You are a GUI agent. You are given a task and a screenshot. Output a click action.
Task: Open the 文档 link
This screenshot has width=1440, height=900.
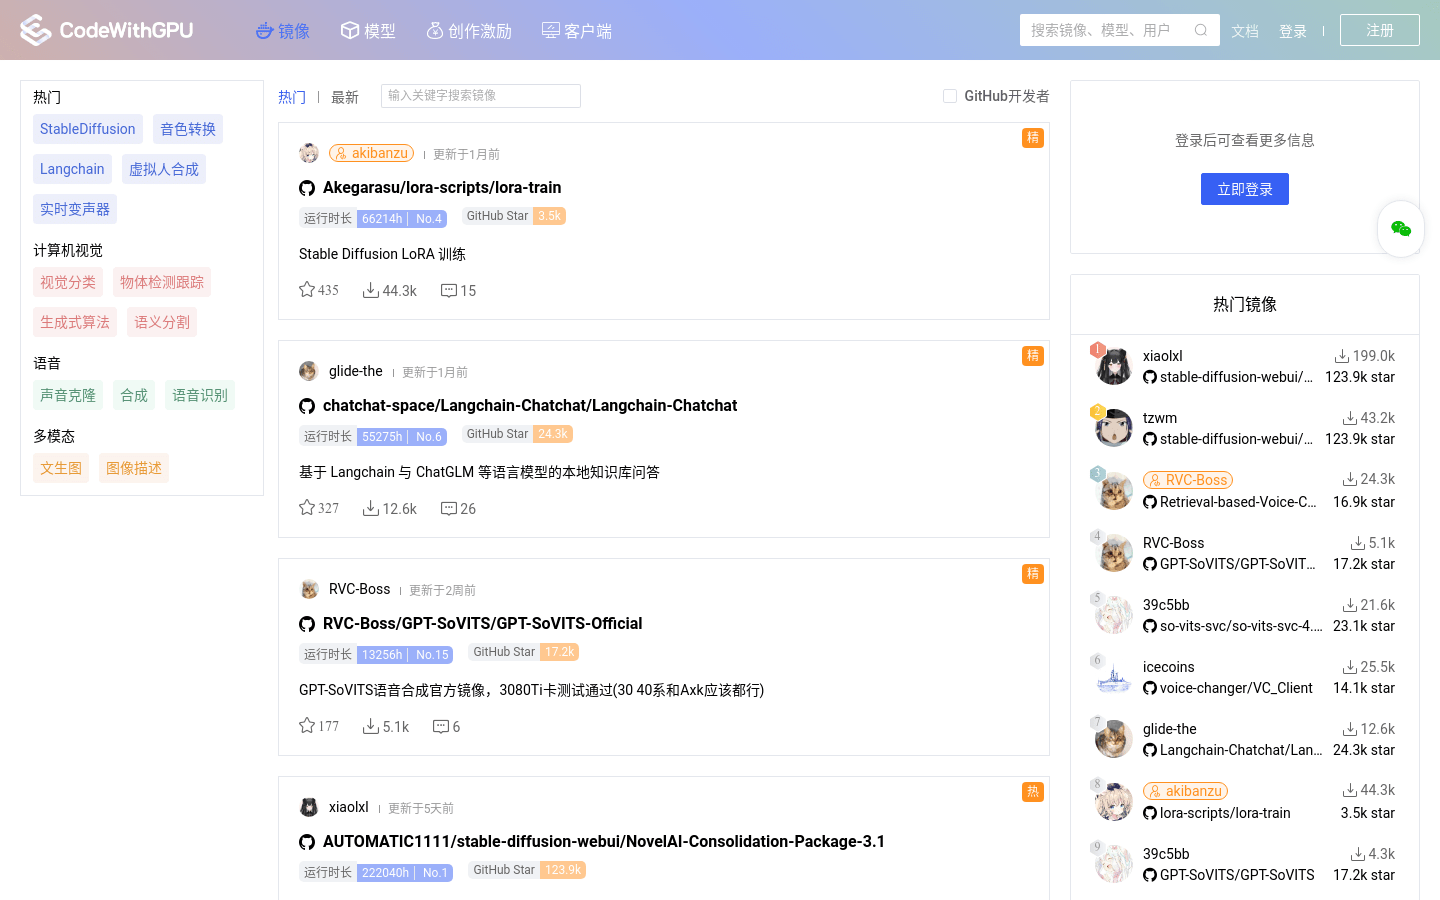tap(1245, 31)
